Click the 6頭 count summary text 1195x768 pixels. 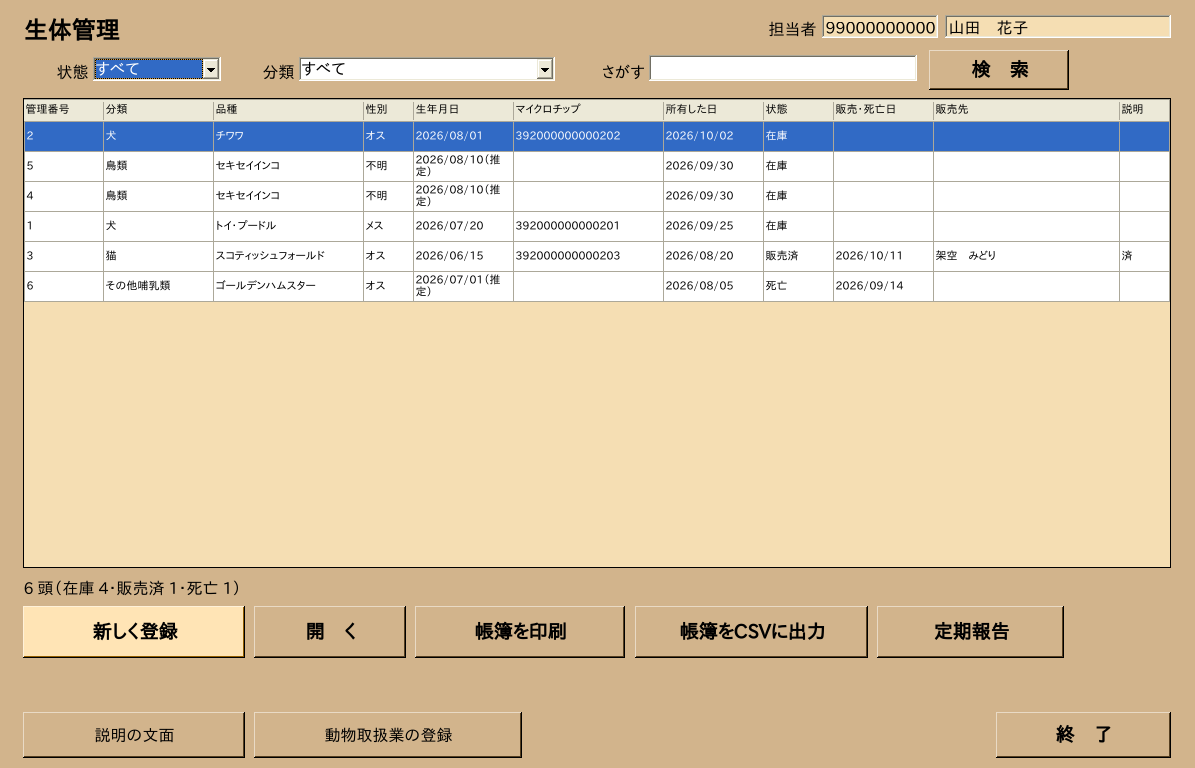tap(132, 588)
